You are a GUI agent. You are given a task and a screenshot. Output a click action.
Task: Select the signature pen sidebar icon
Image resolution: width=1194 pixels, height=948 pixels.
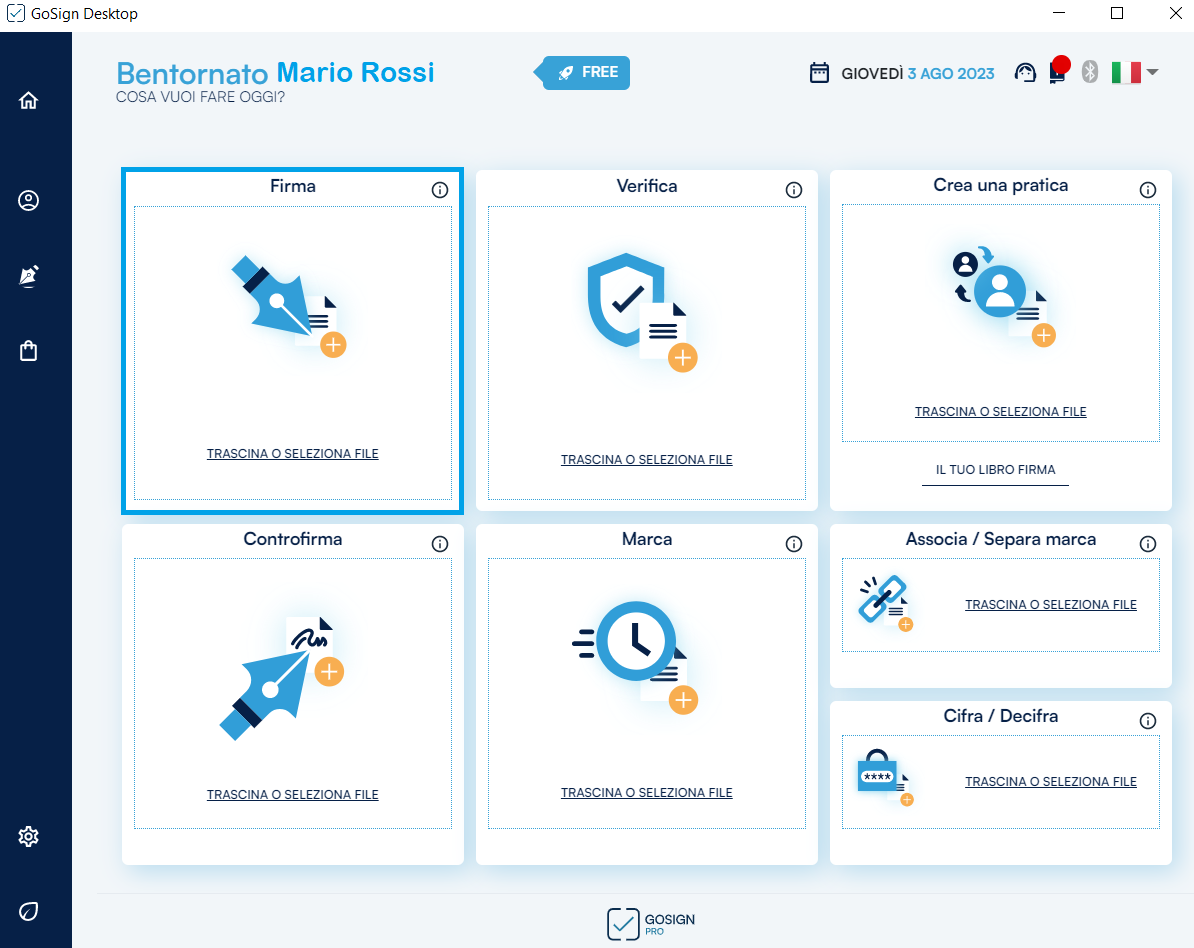(28, 277)
